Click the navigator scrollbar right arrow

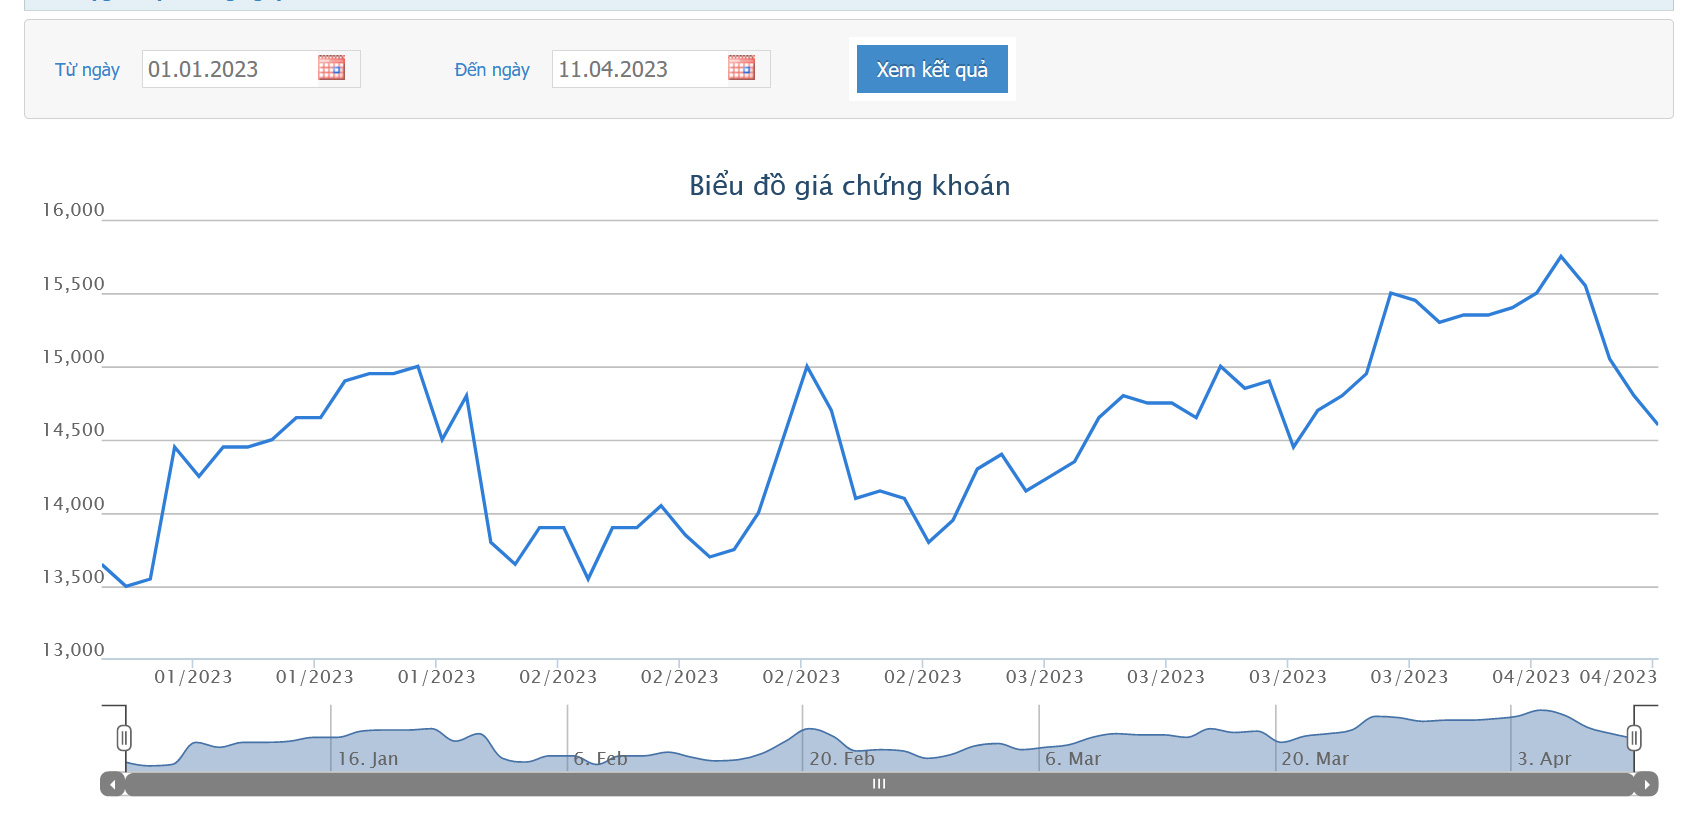pyautogui.click(x=1646, y=784)
